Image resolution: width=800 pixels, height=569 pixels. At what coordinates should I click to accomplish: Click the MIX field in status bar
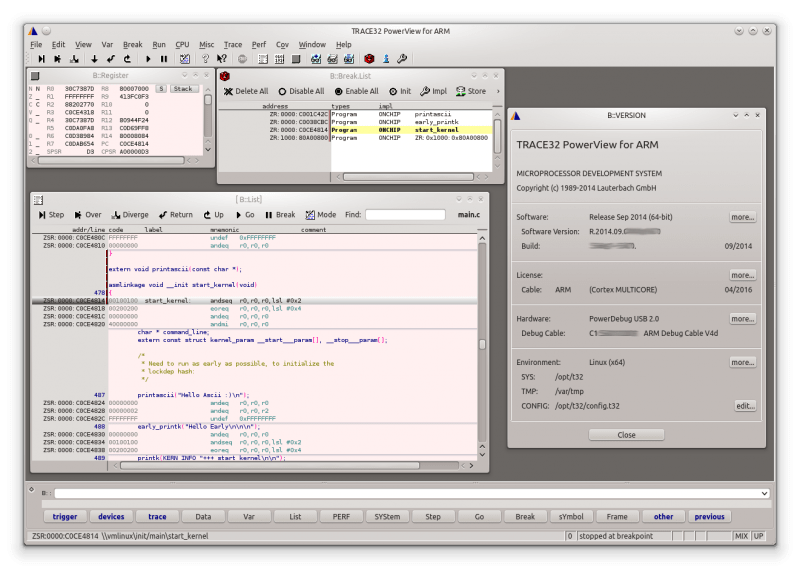pyautogui.click(x=741, y=536)
